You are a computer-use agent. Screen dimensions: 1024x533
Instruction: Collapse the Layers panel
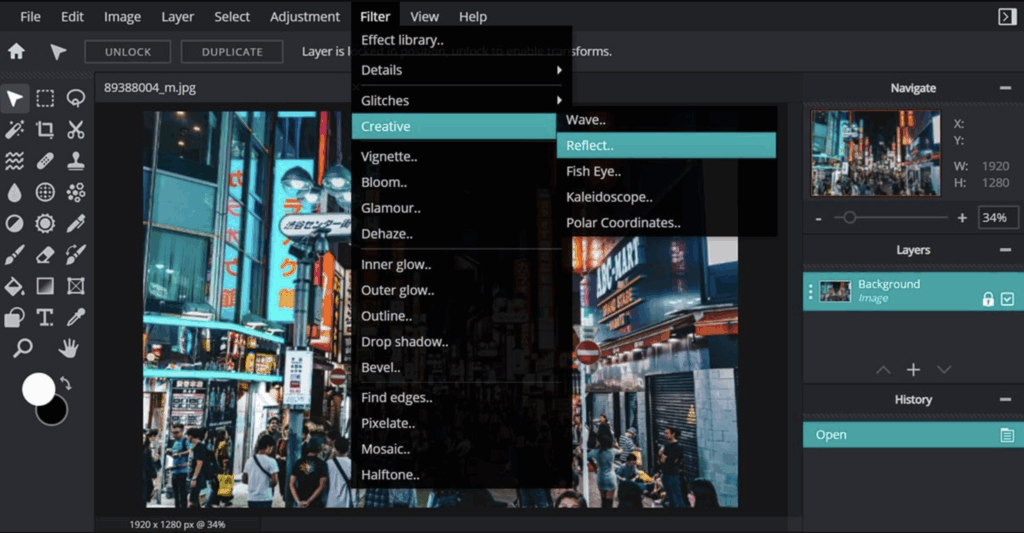click(x=1005, y=250)
